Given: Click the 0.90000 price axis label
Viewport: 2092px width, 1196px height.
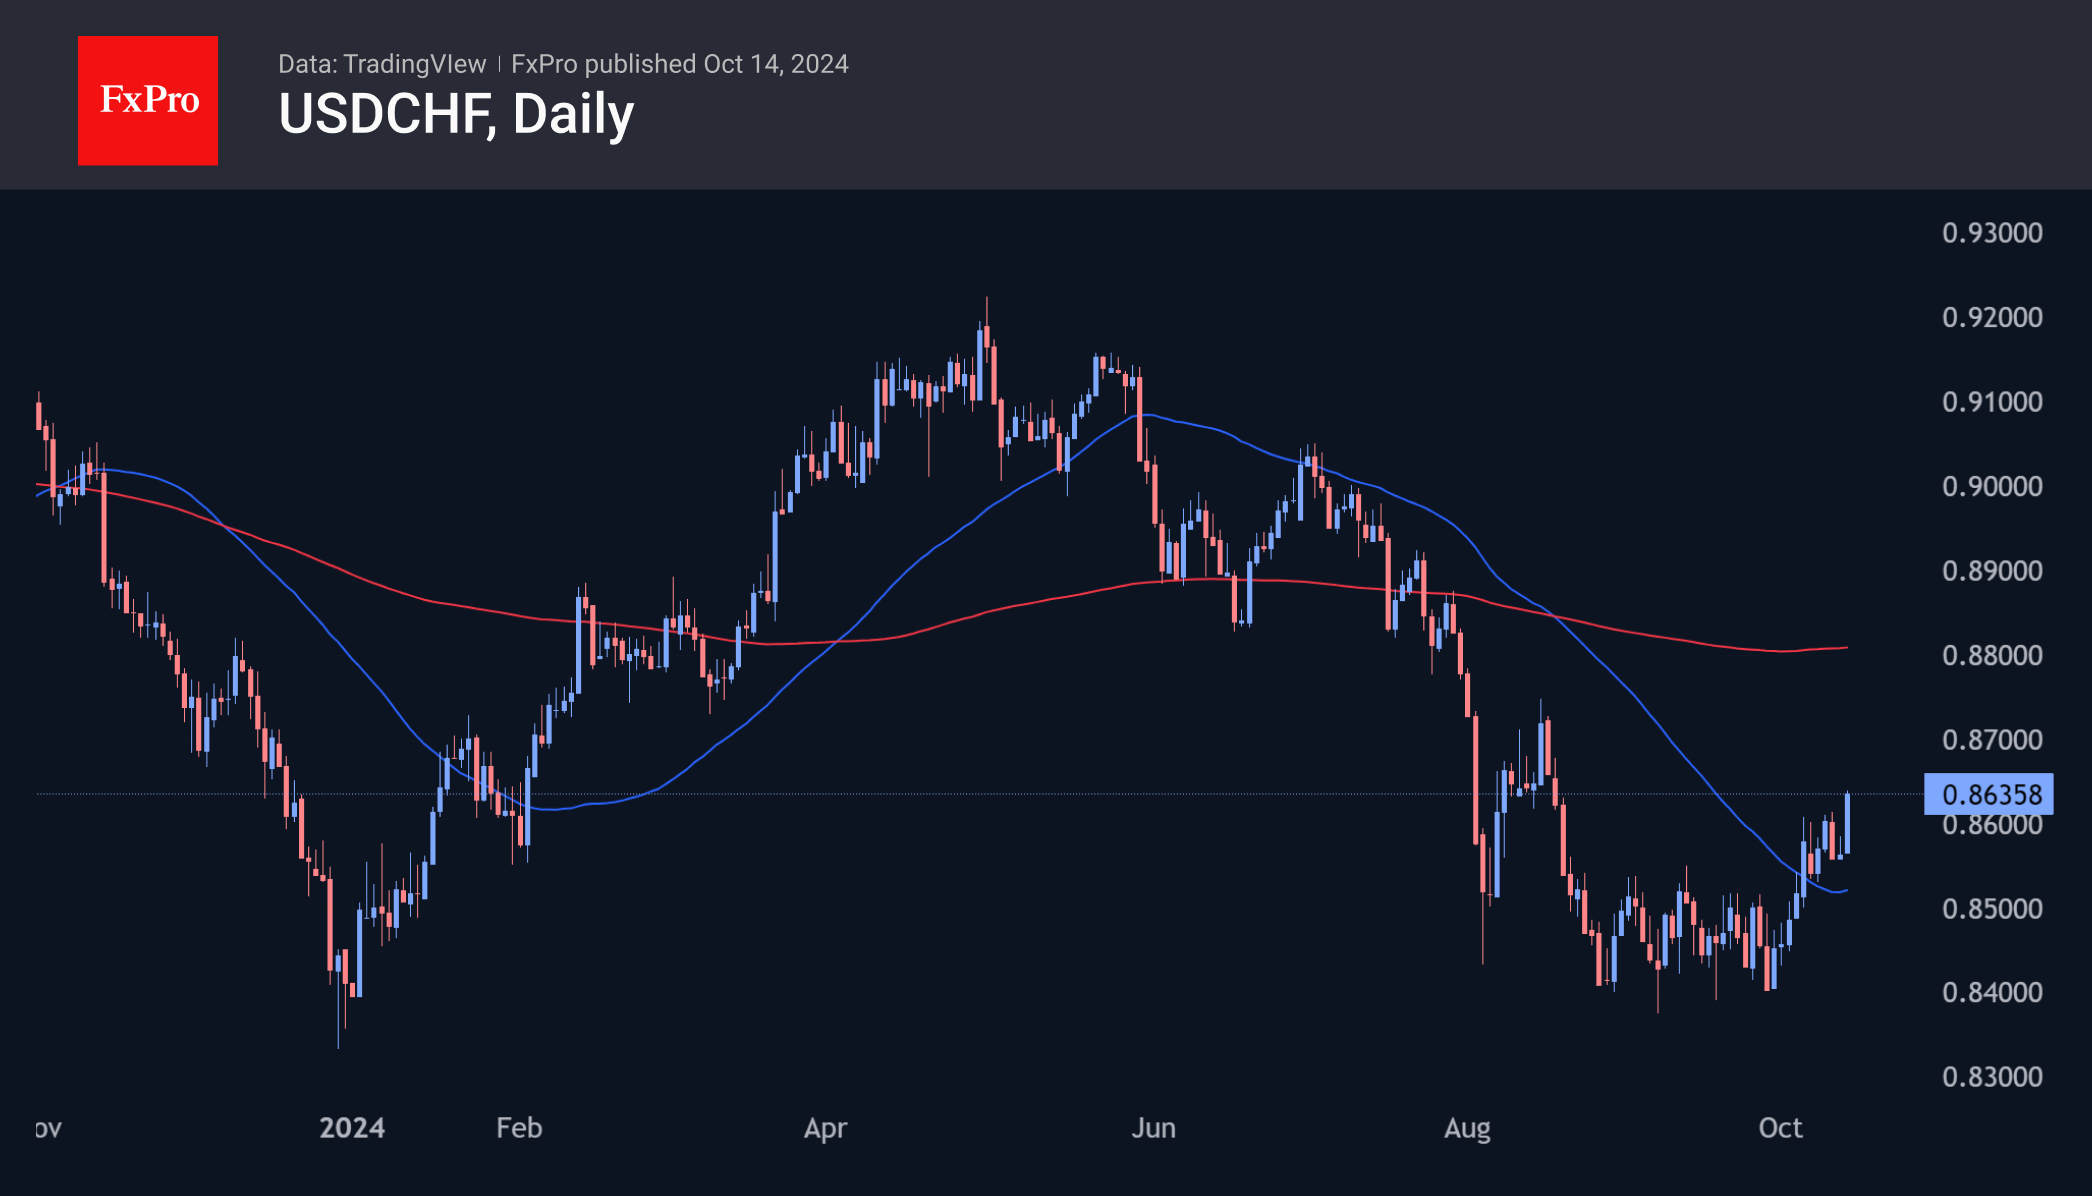Looking at the screenshot, I should [1991, 487].
